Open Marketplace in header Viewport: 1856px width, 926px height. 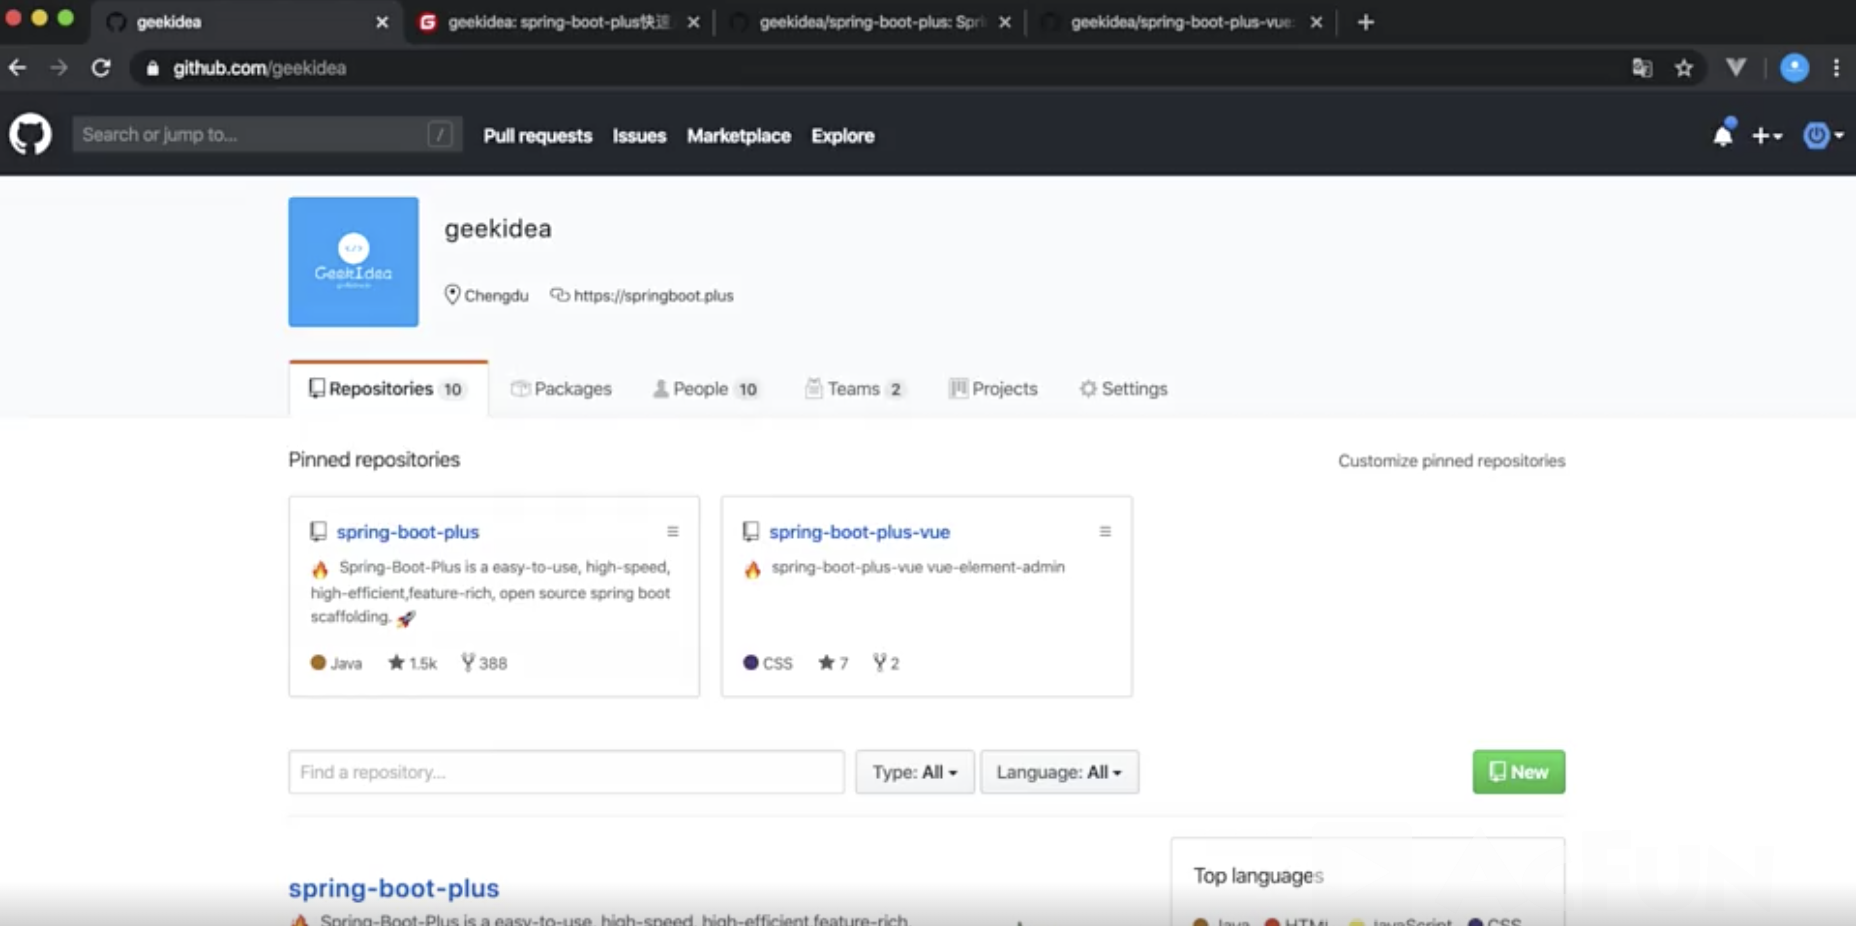pyautogui.click(x=738, y=136)
